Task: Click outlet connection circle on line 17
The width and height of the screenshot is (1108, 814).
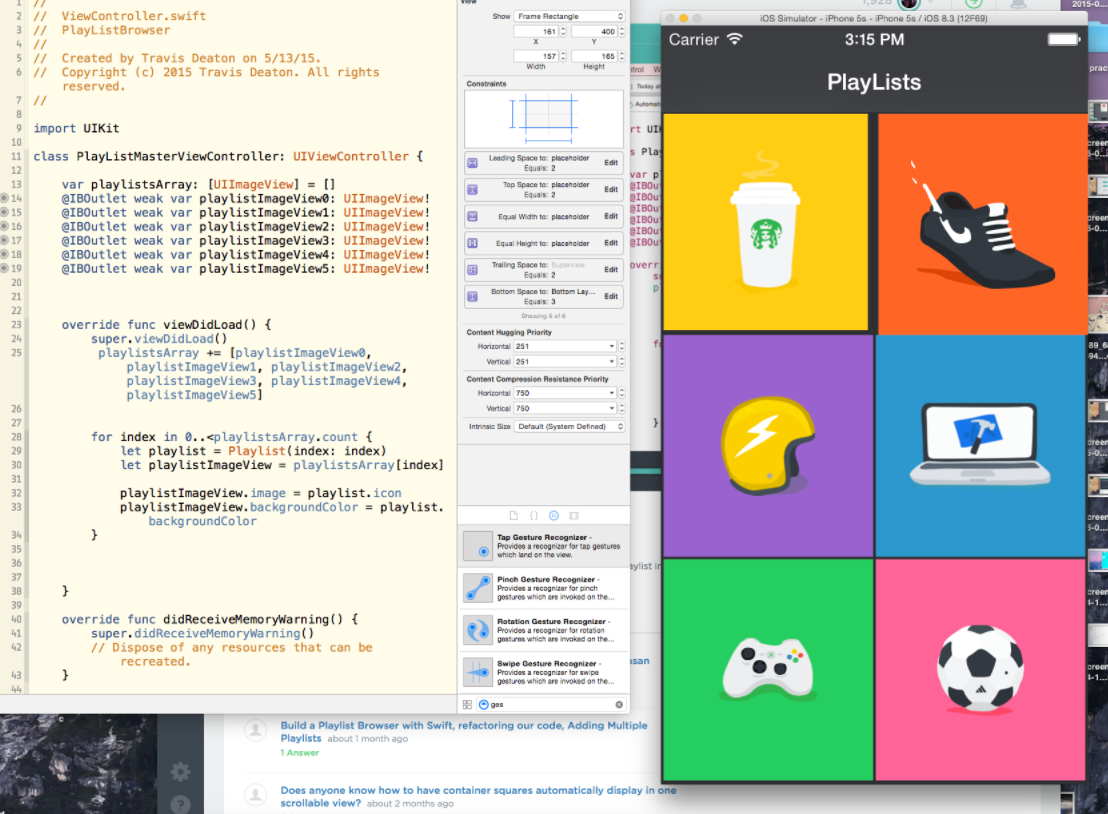Action: pyautogui.click(x=5, y=241)
